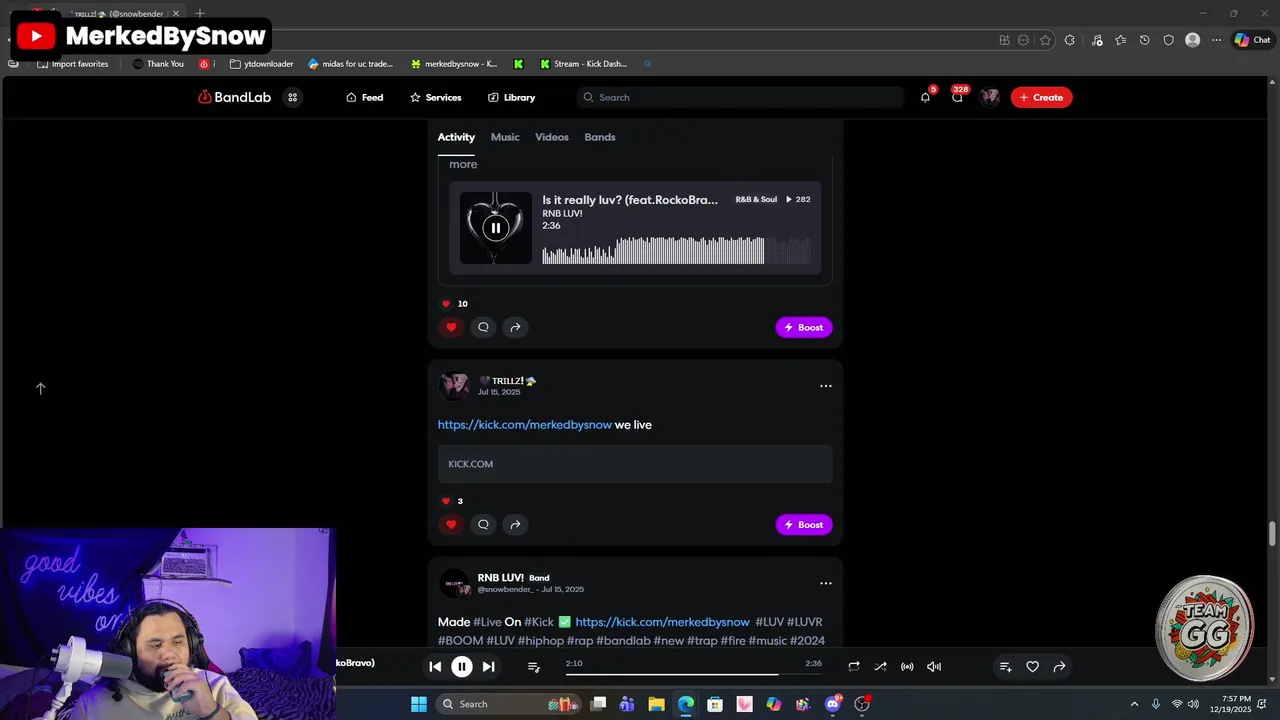The image size is (1280, 720).
Task: Open the KICK.COM link preview card
Action: (x=635, y=464)
